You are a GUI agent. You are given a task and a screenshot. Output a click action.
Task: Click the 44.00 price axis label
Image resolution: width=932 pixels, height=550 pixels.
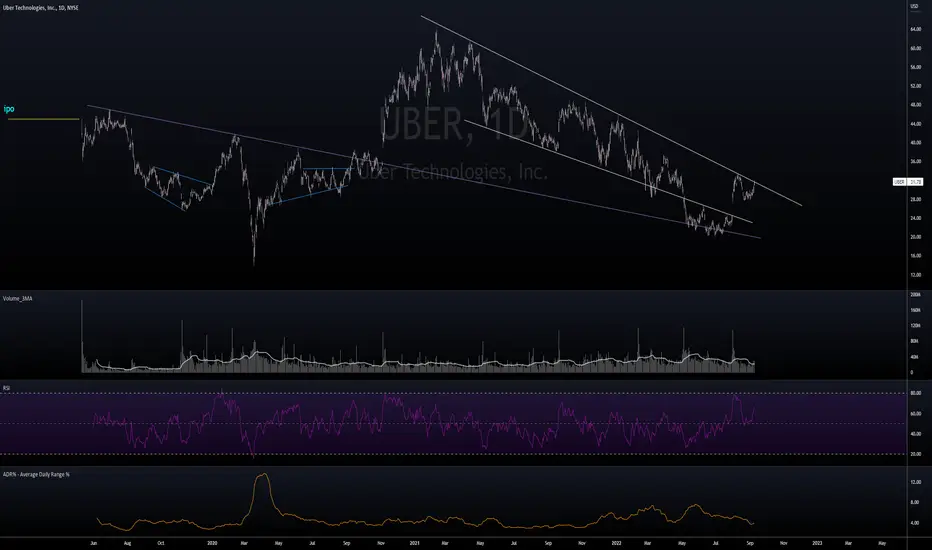915,124
